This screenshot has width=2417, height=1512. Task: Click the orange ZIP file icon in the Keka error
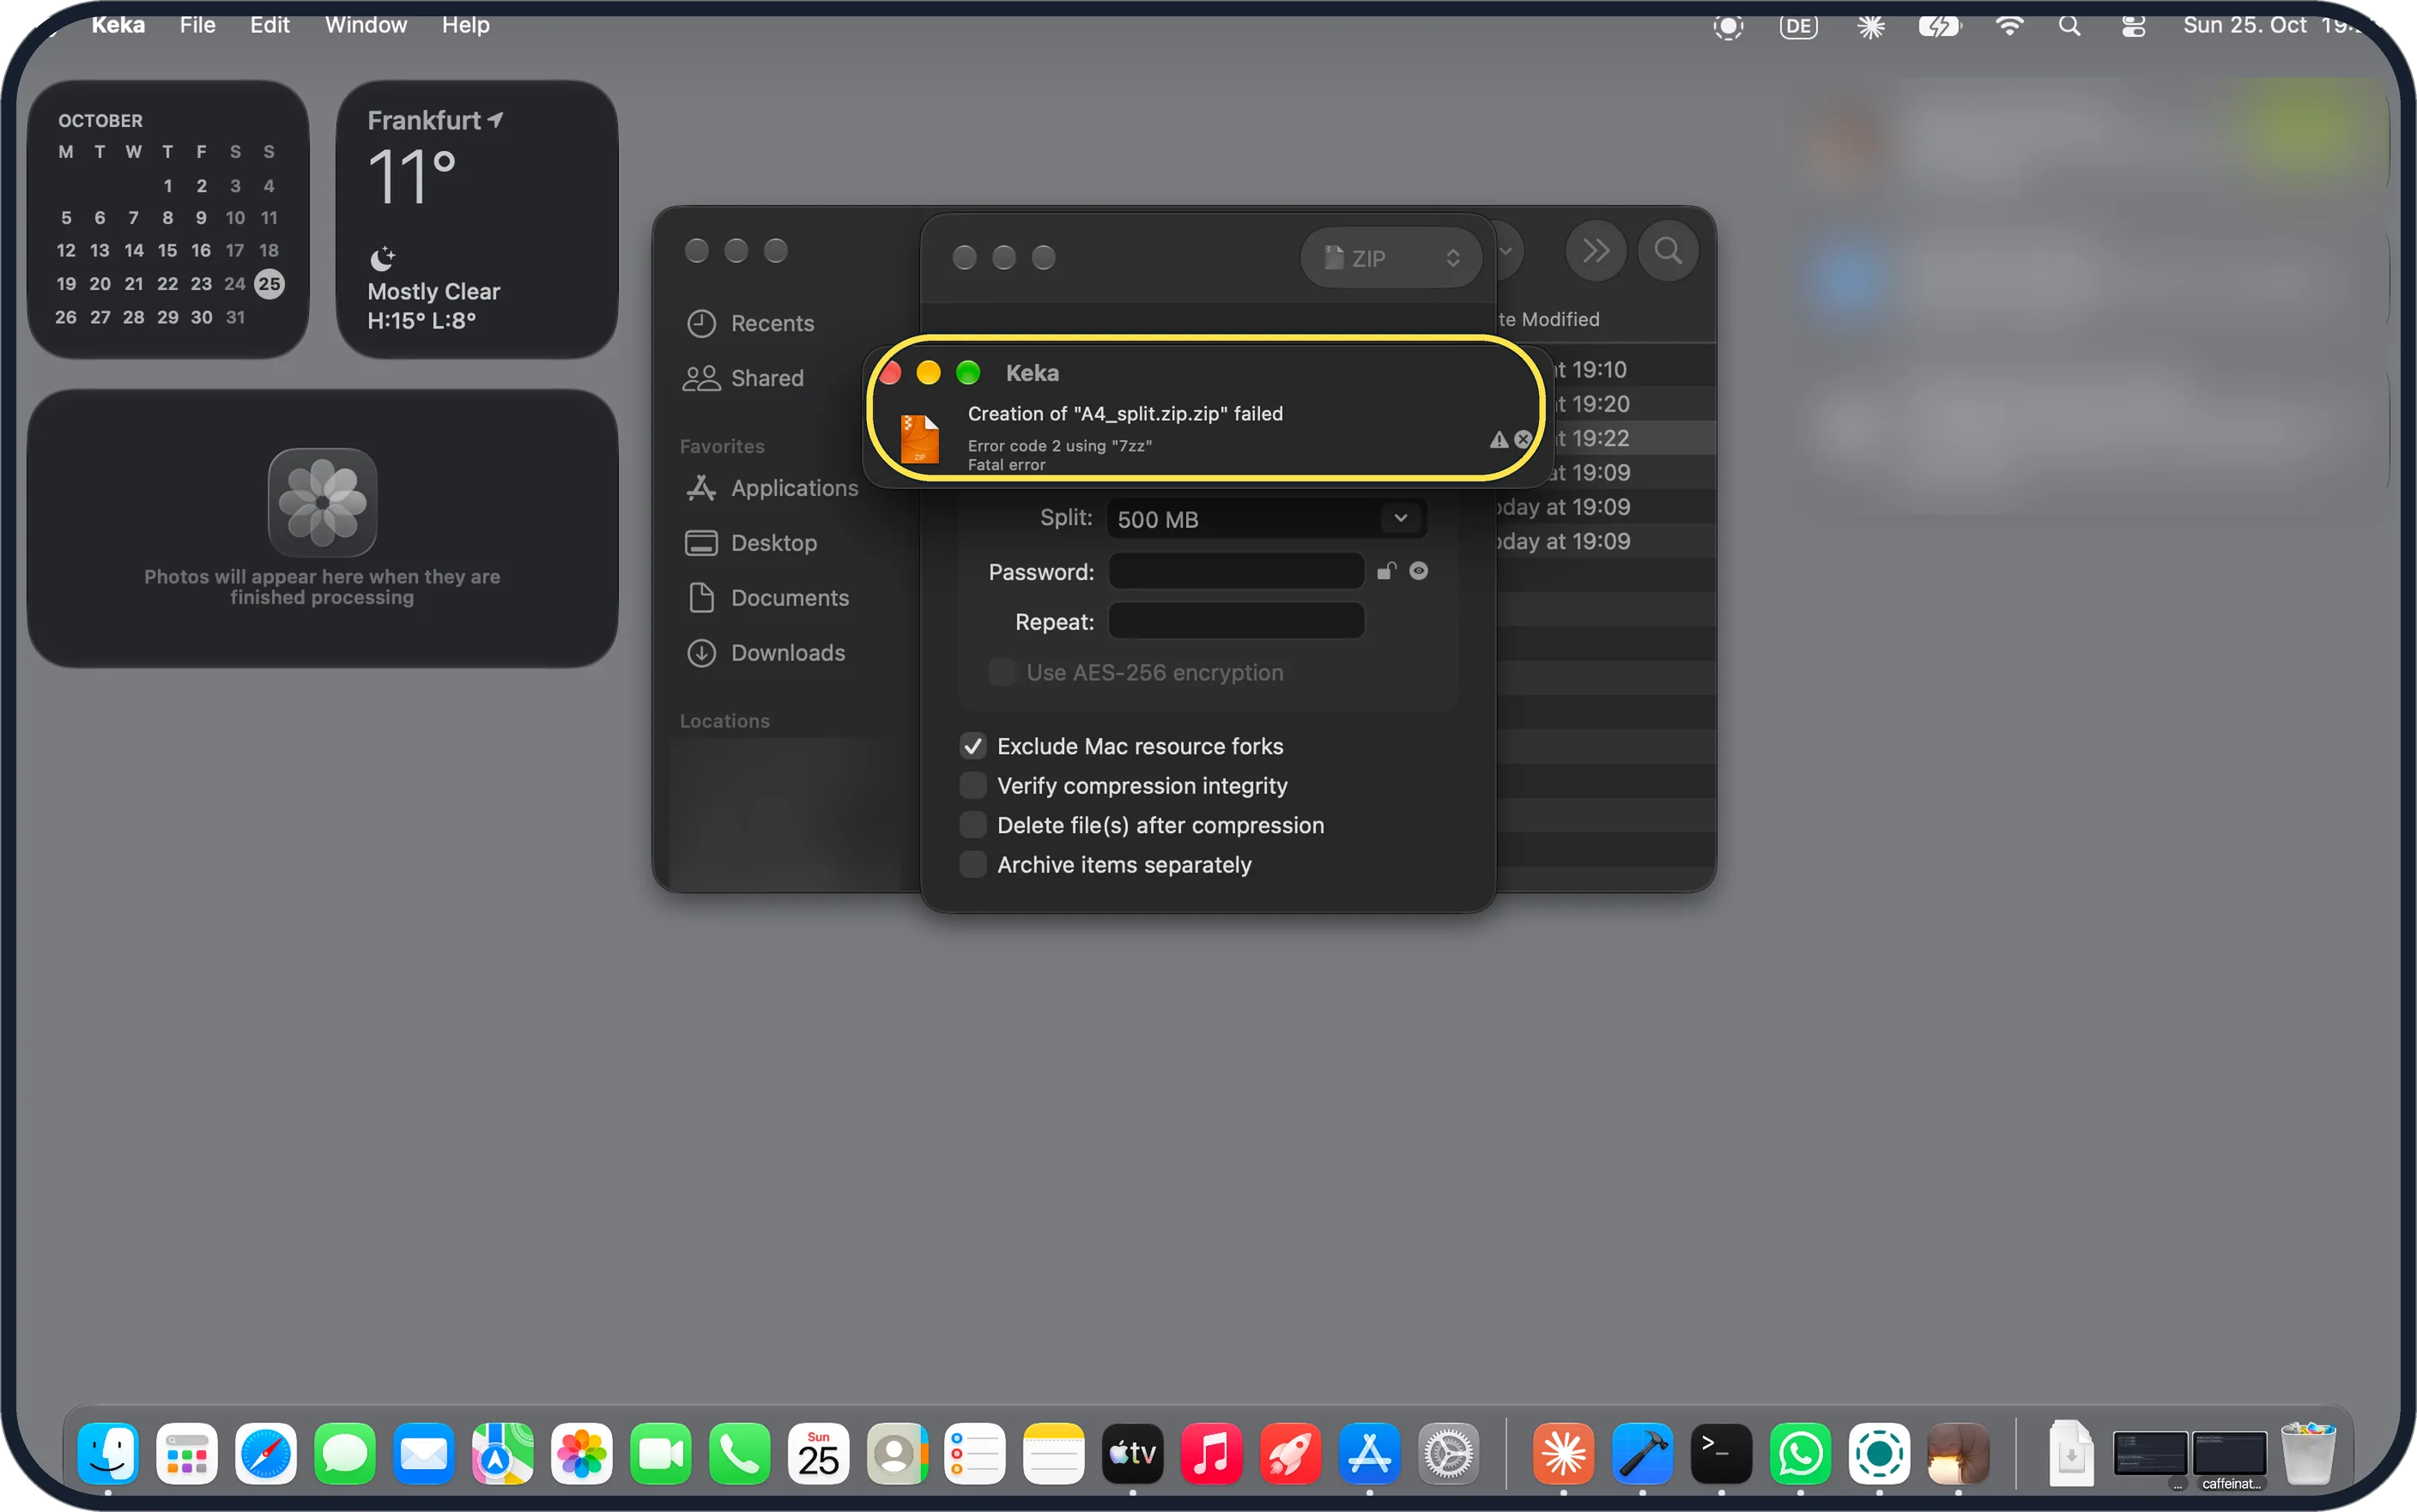point(919,439)
